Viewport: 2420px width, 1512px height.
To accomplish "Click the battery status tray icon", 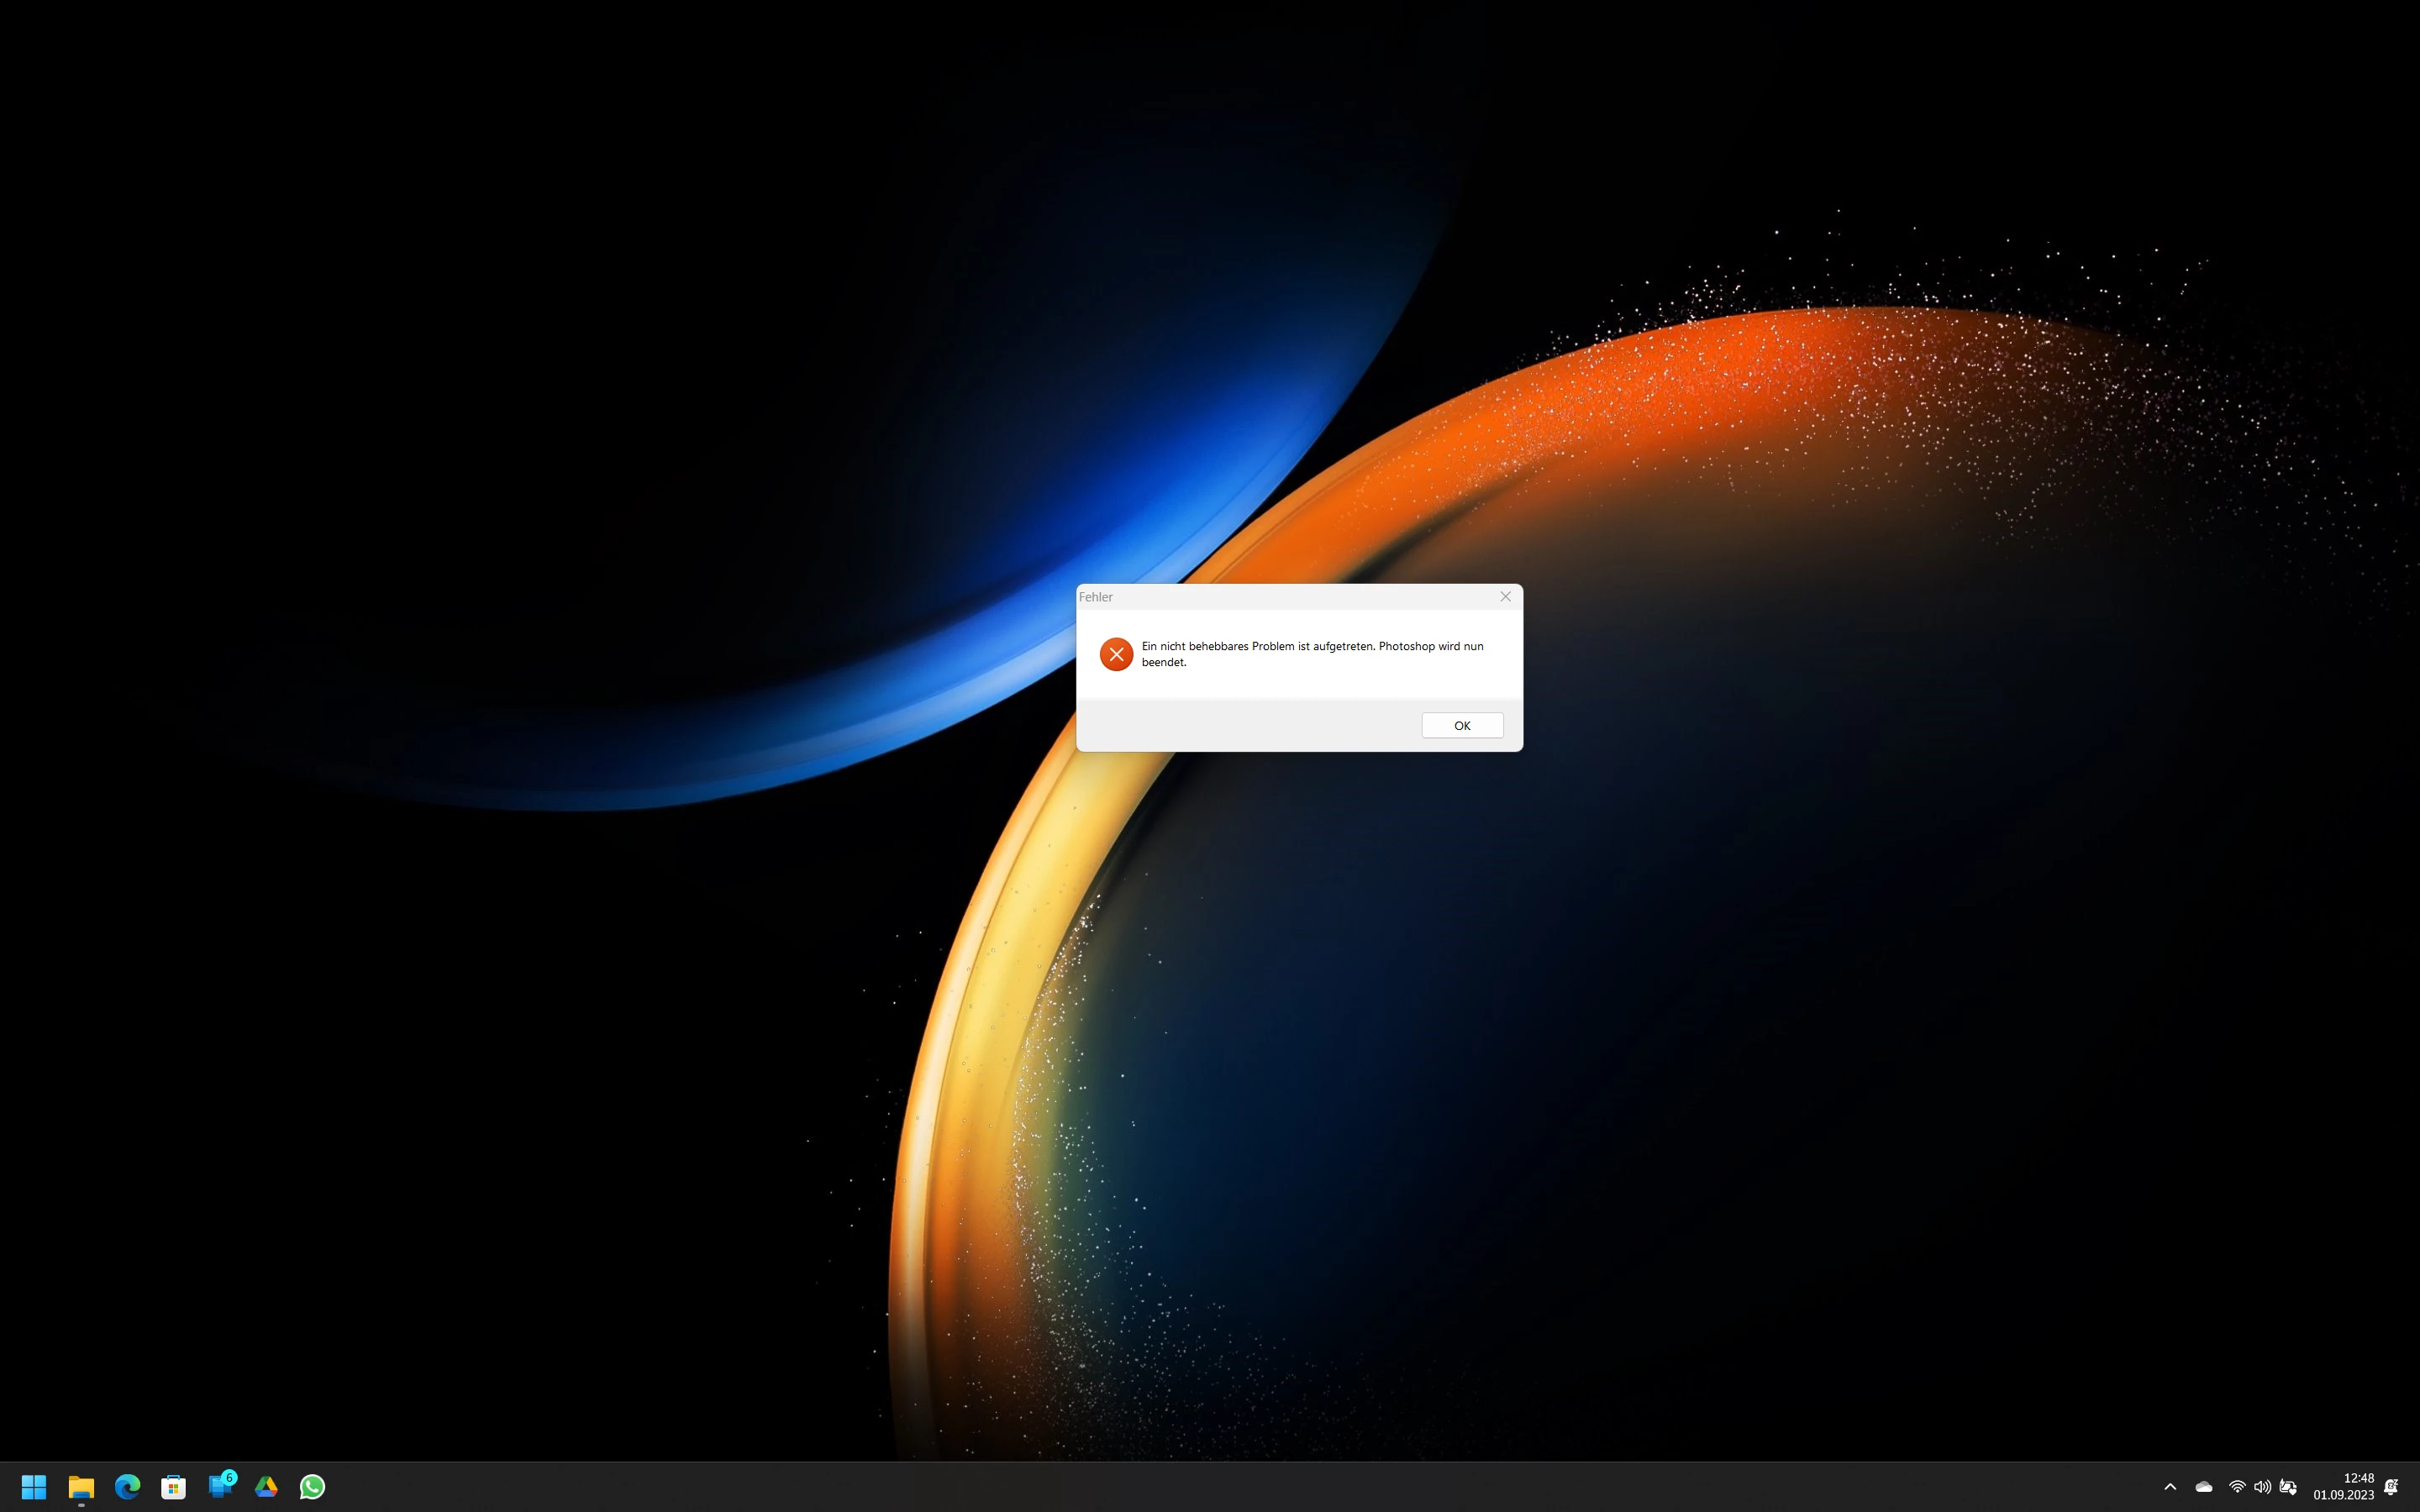I will [x=2288, y=1487].
